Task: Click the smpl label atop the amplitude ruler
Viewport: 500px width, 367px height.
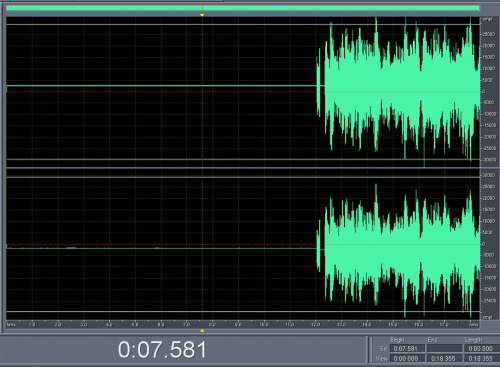Action: click(487, 19)
